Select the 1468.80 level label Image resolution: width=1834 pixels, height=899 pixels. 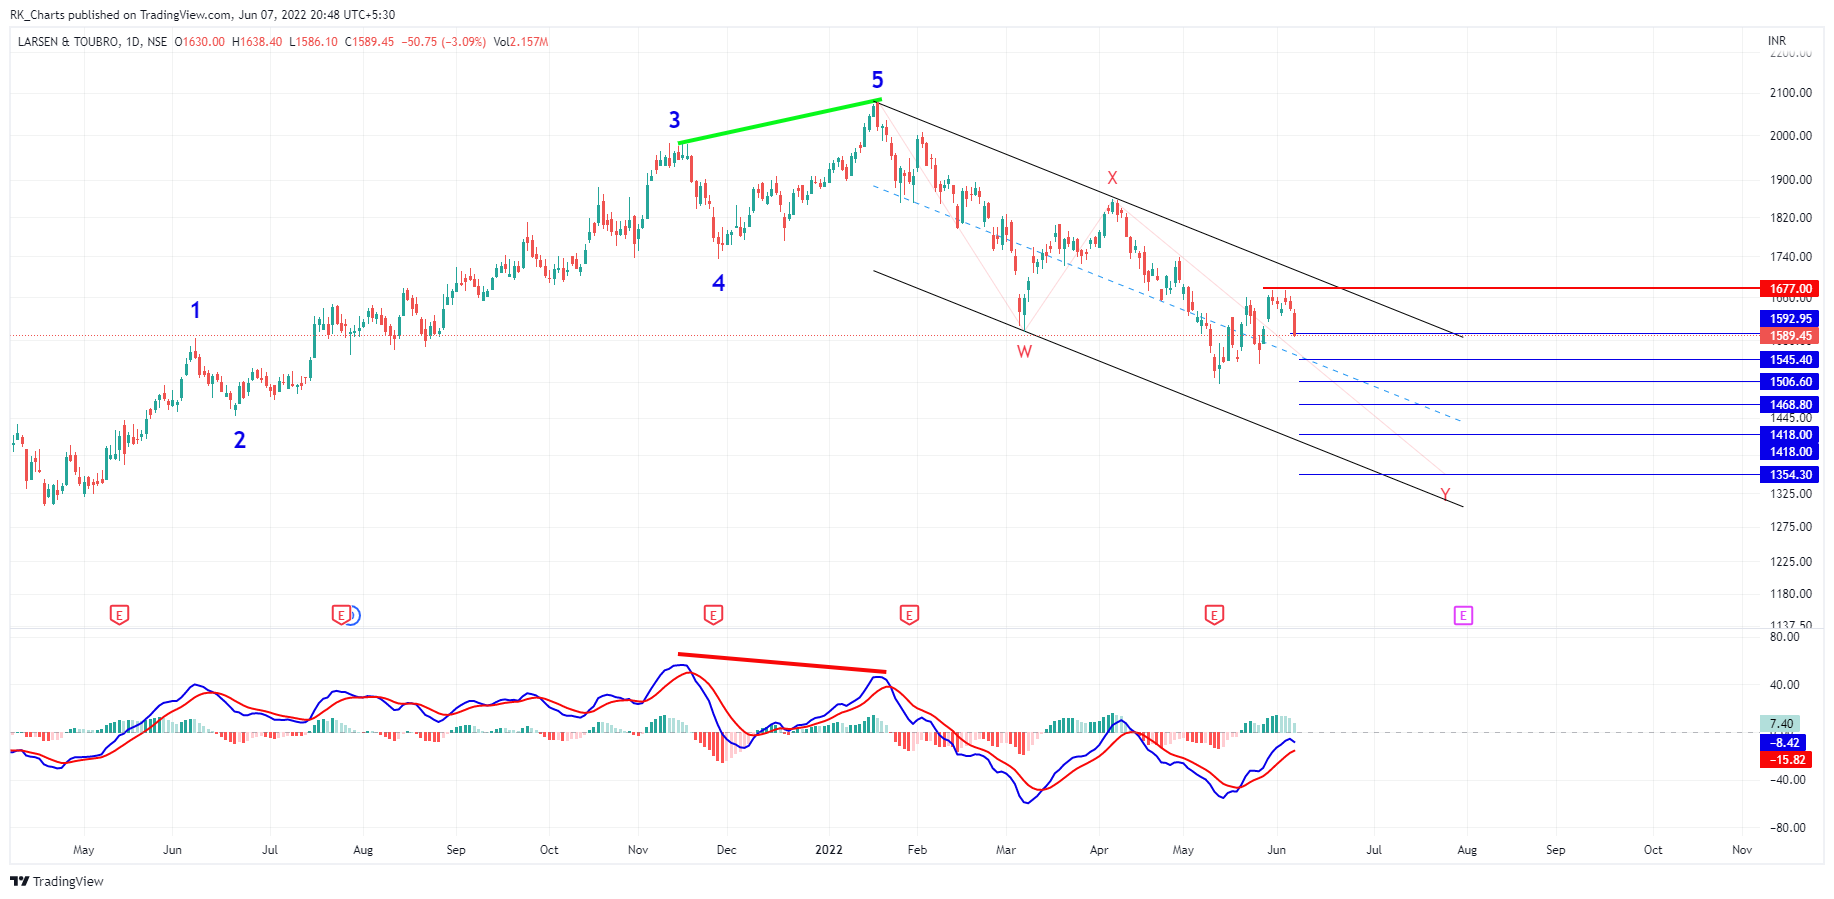1789,405
